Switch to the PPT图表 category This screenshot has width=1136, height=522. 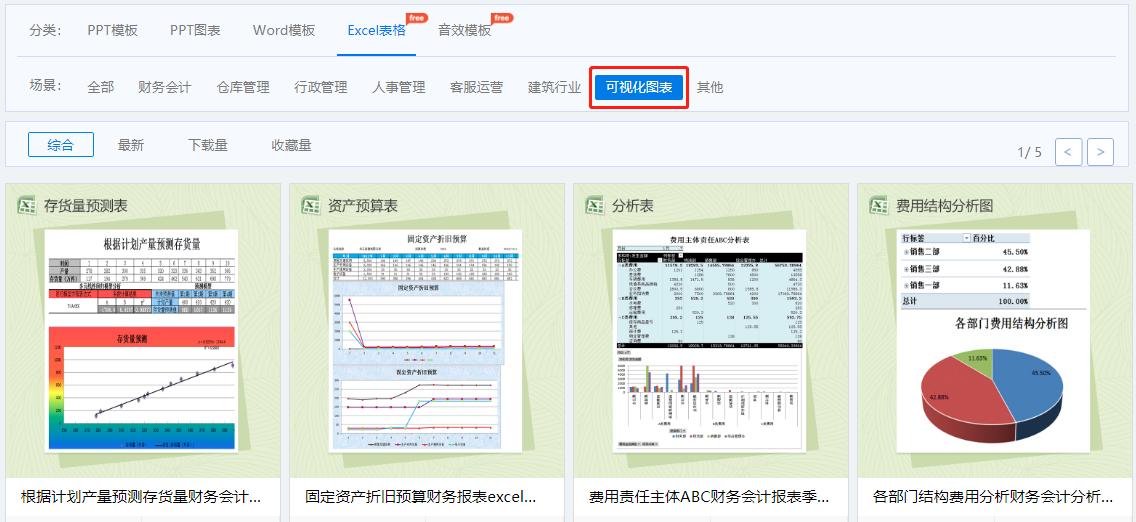click(x=195, y=30)
